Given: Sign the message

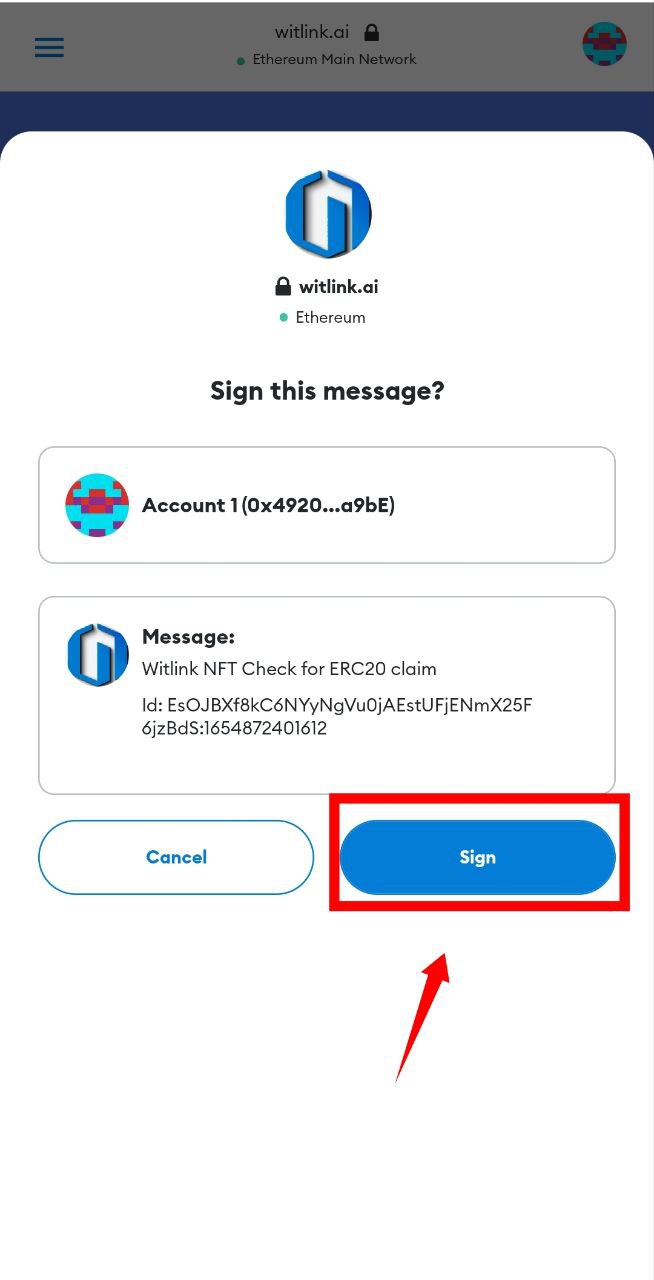Looking at the screenshot, I should tap(477, 857).
